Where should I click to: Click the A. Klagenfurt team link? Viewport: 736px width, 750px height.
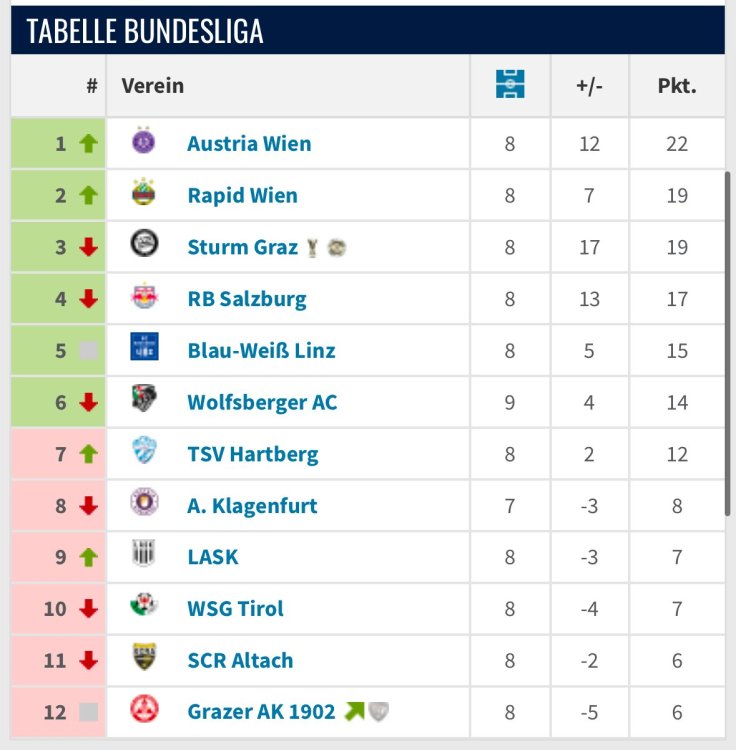(x=252, y=505)
